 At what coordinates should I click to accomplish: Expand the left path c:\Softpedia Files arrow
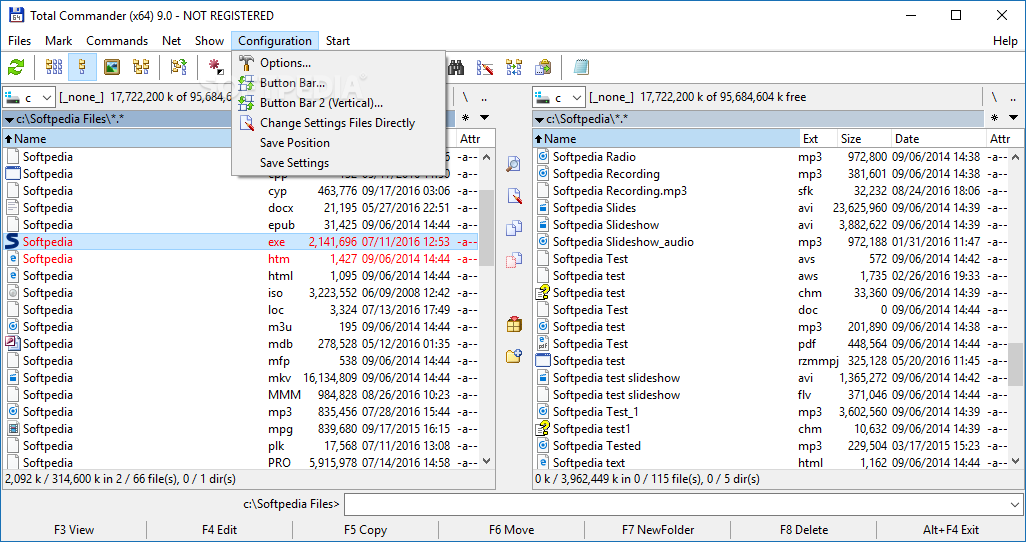[10, 119]
